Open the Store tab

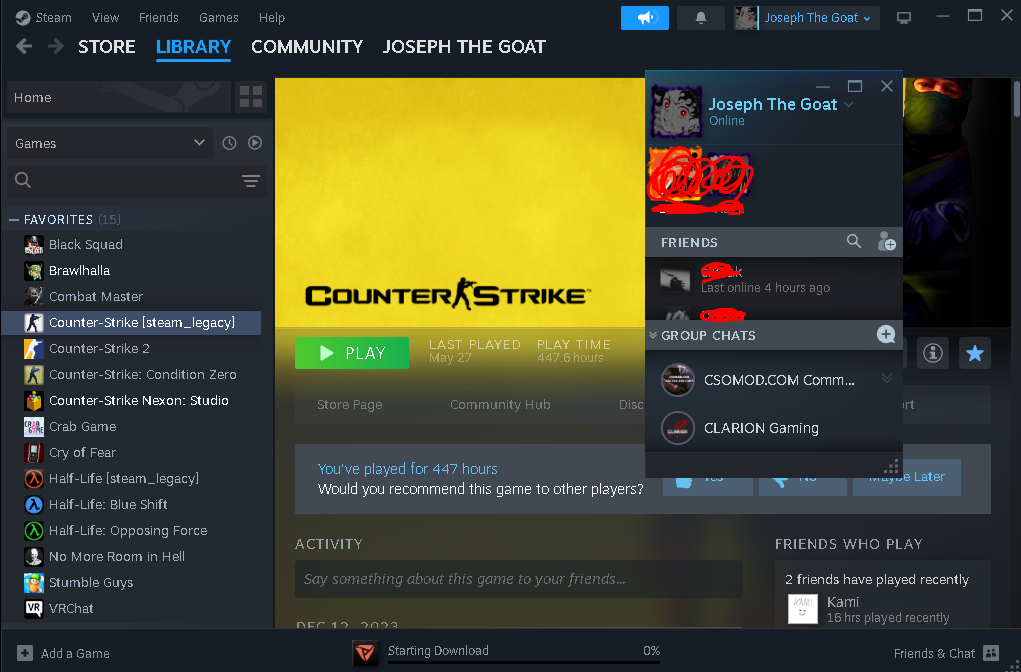point(106,47)
